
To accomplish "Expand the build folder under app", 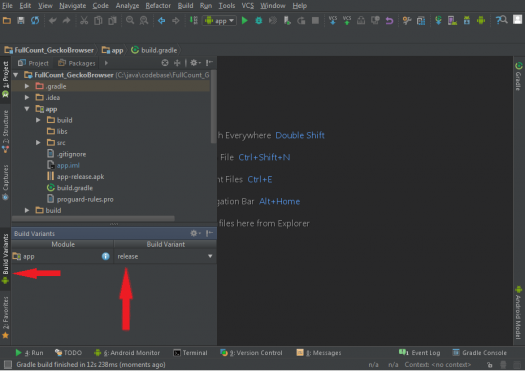I will pos(39,120).
